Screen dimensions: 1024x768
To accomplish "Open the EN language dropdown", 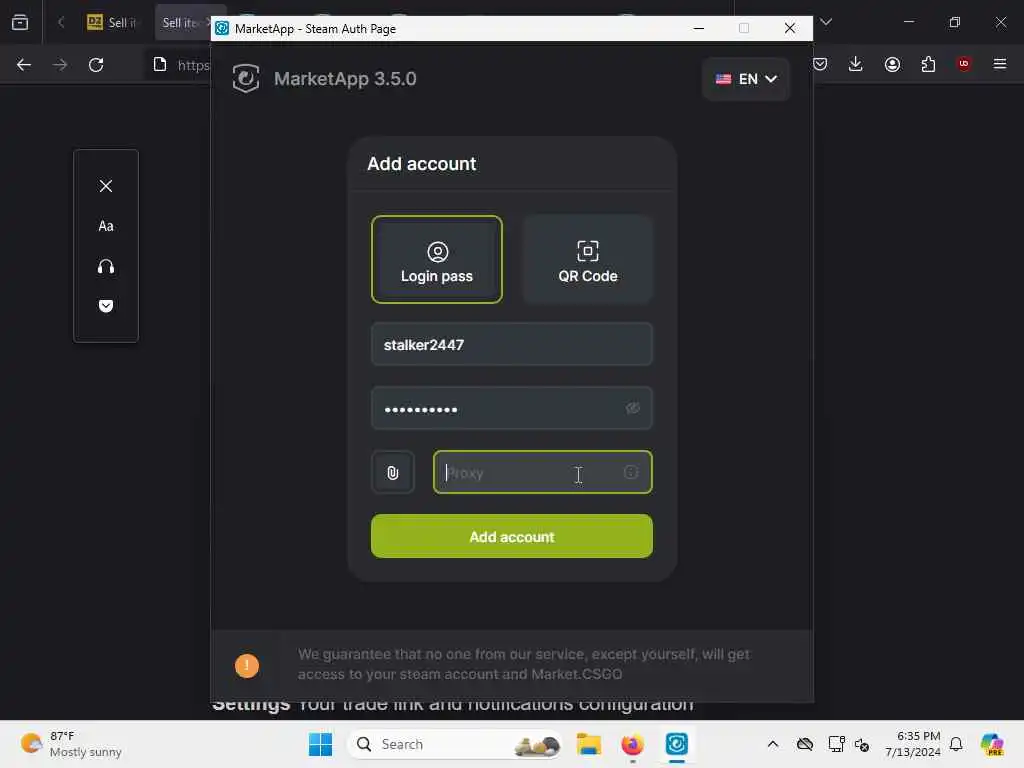I will [x=746, y=79].
